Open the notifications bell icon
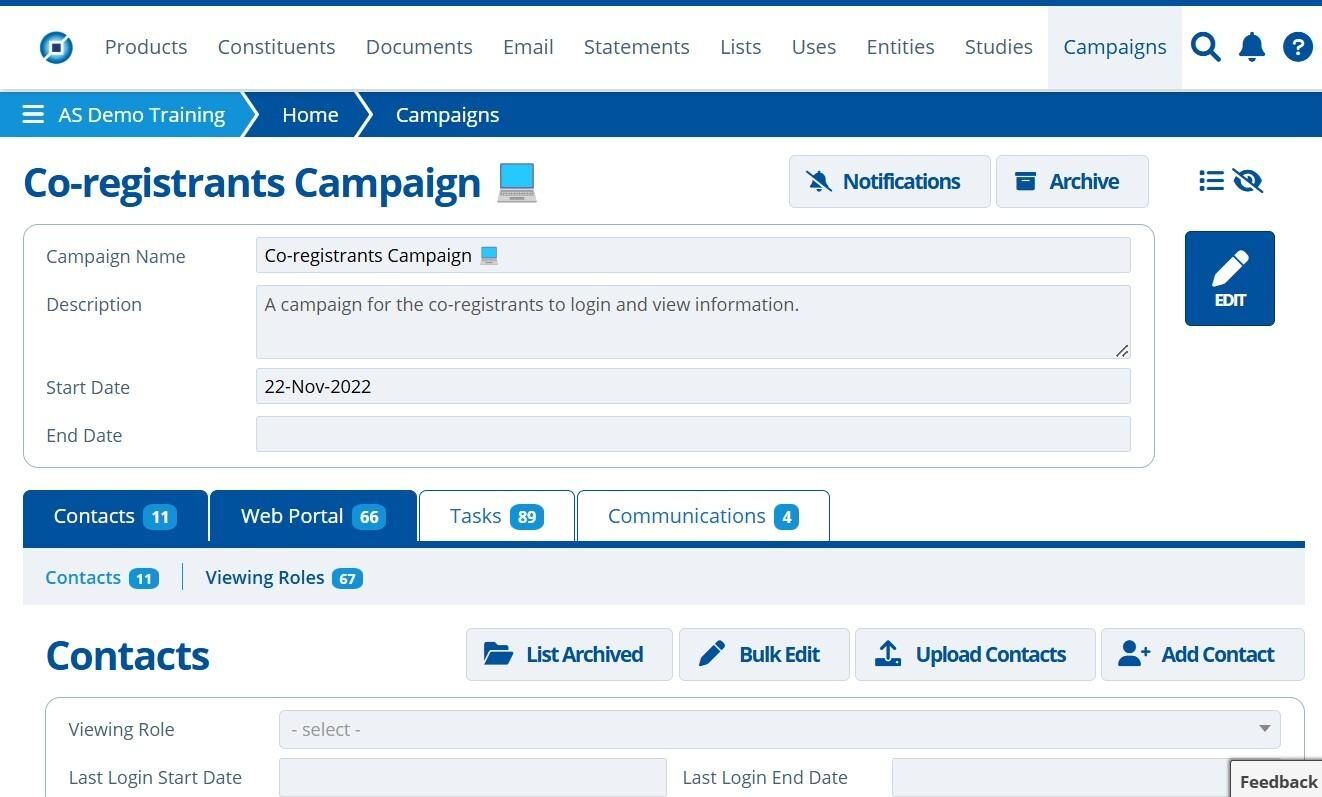Viewport: 1322px width, 797px height. (1252, 47)
